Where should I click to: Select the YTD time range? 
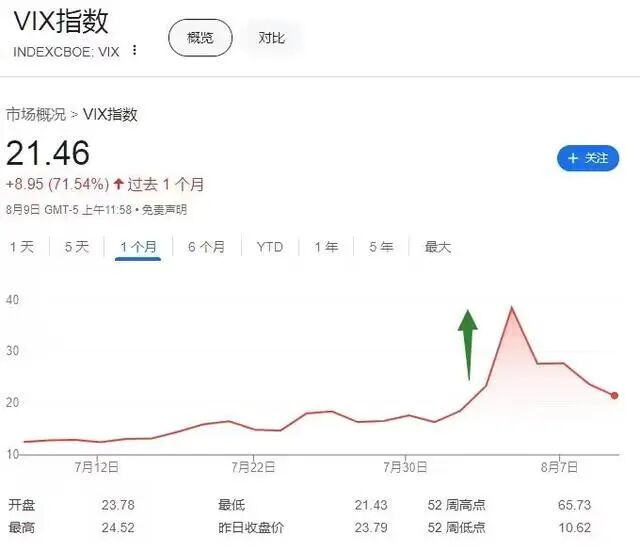270,247
